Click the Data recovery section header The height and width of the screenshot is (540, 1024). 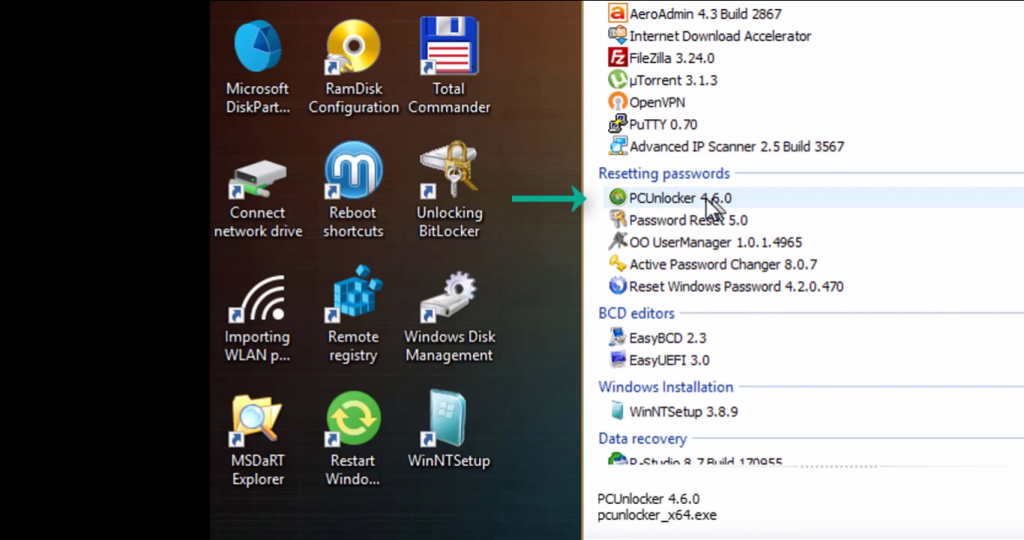[643, 438]
